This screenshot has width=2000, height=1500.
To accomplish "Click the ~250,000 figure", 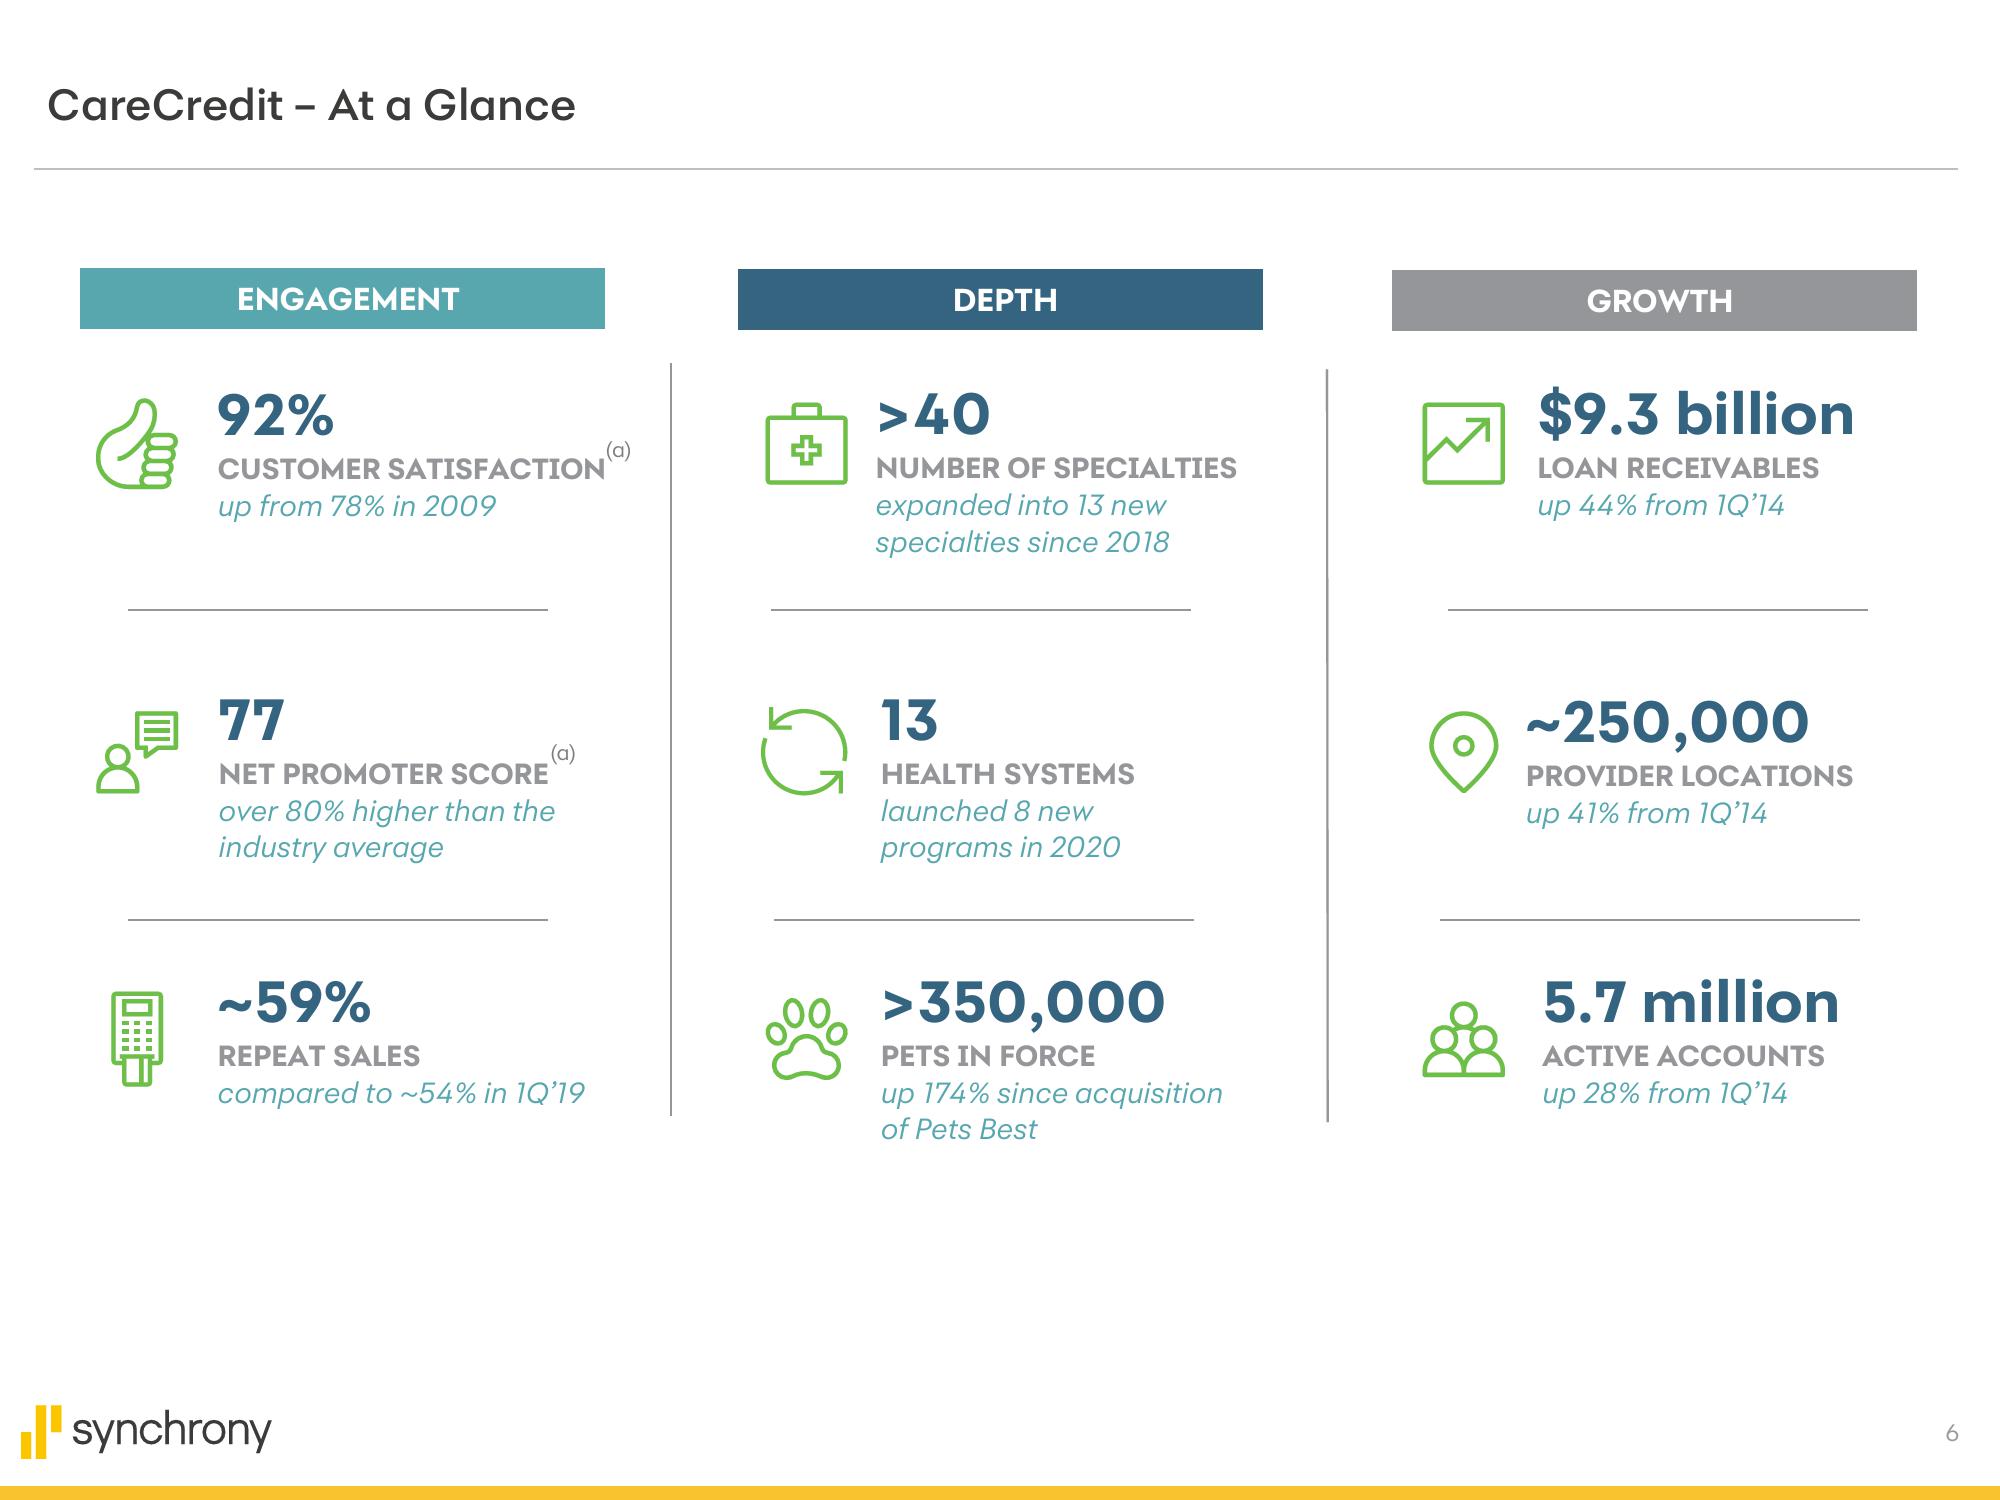I will (1667, 723).
